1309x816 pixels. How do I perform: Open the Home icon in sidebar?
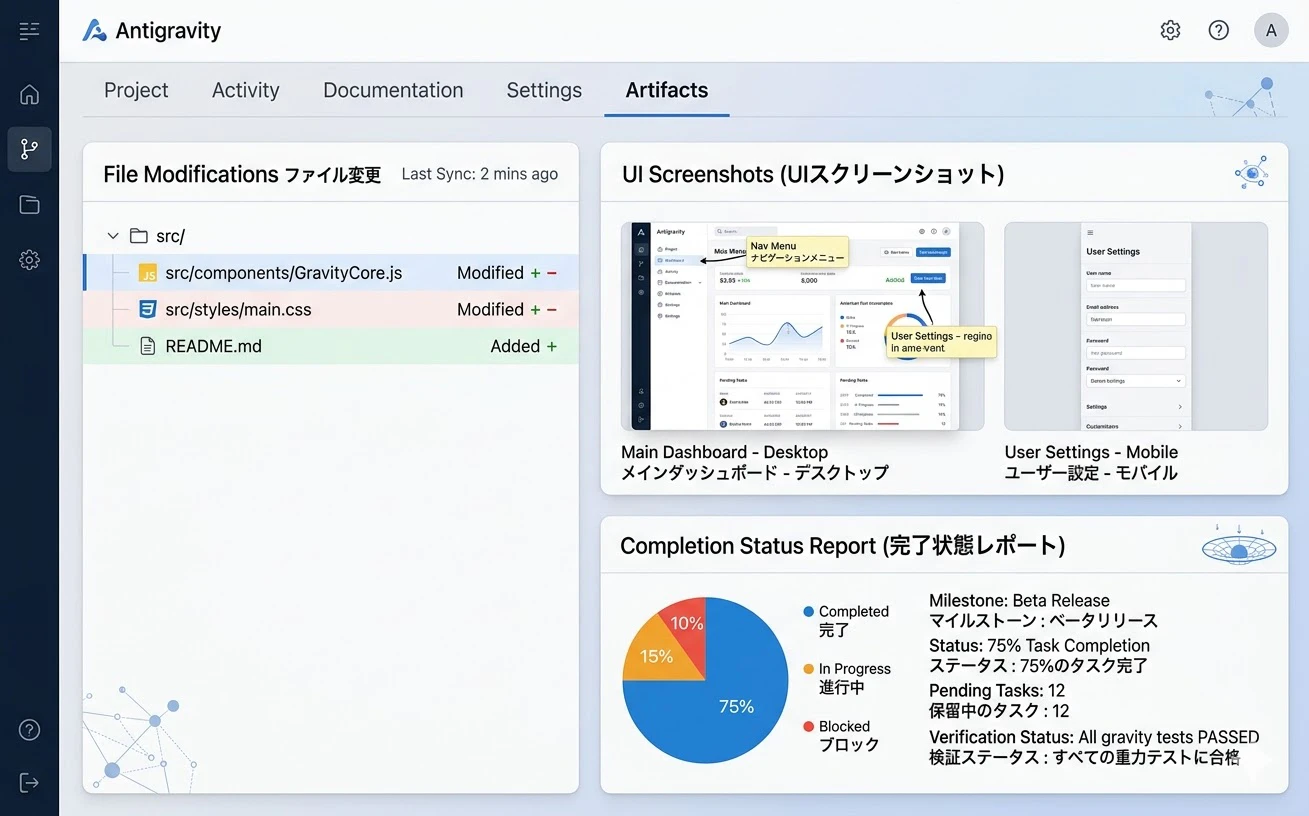[x=29, y=95]
